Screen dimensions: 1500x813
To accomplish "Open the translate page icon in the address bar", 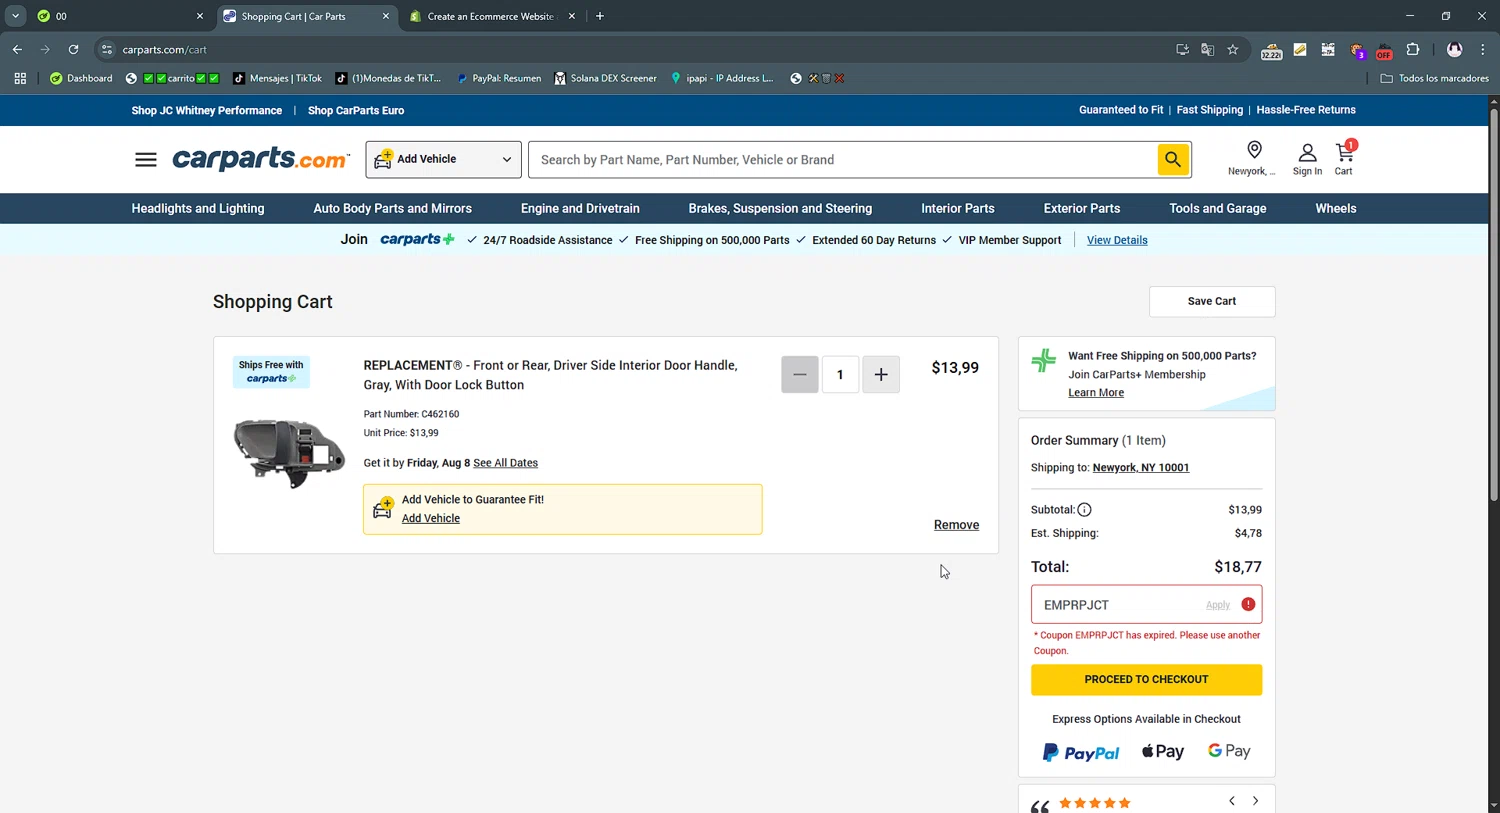I will pyautogui.click(x=1208, y=49).
